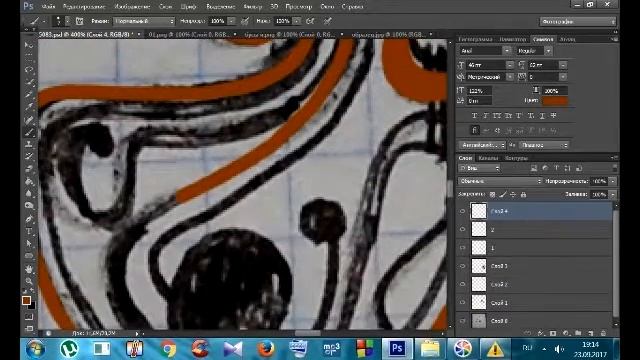Open the text language dropdown
The height and width of the screenshot is (360, 640).
point(482,145)
